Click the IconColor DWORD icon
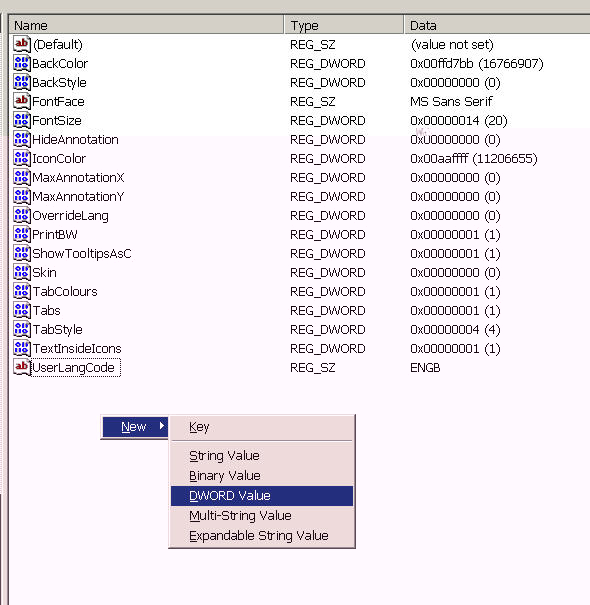Viewport: 590px width, 605px height. coord(22,158)
